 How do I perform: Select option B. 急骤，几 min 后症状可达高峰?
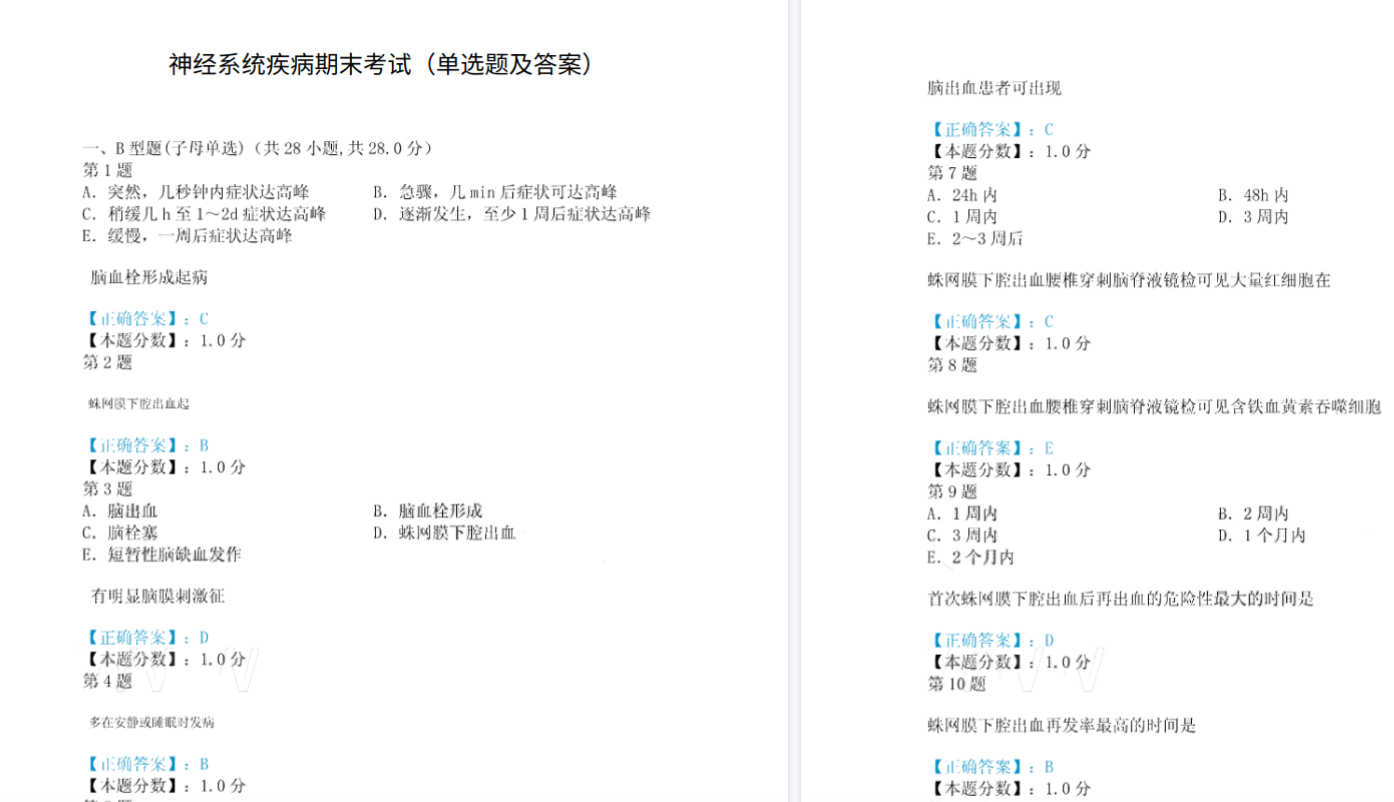494,192
